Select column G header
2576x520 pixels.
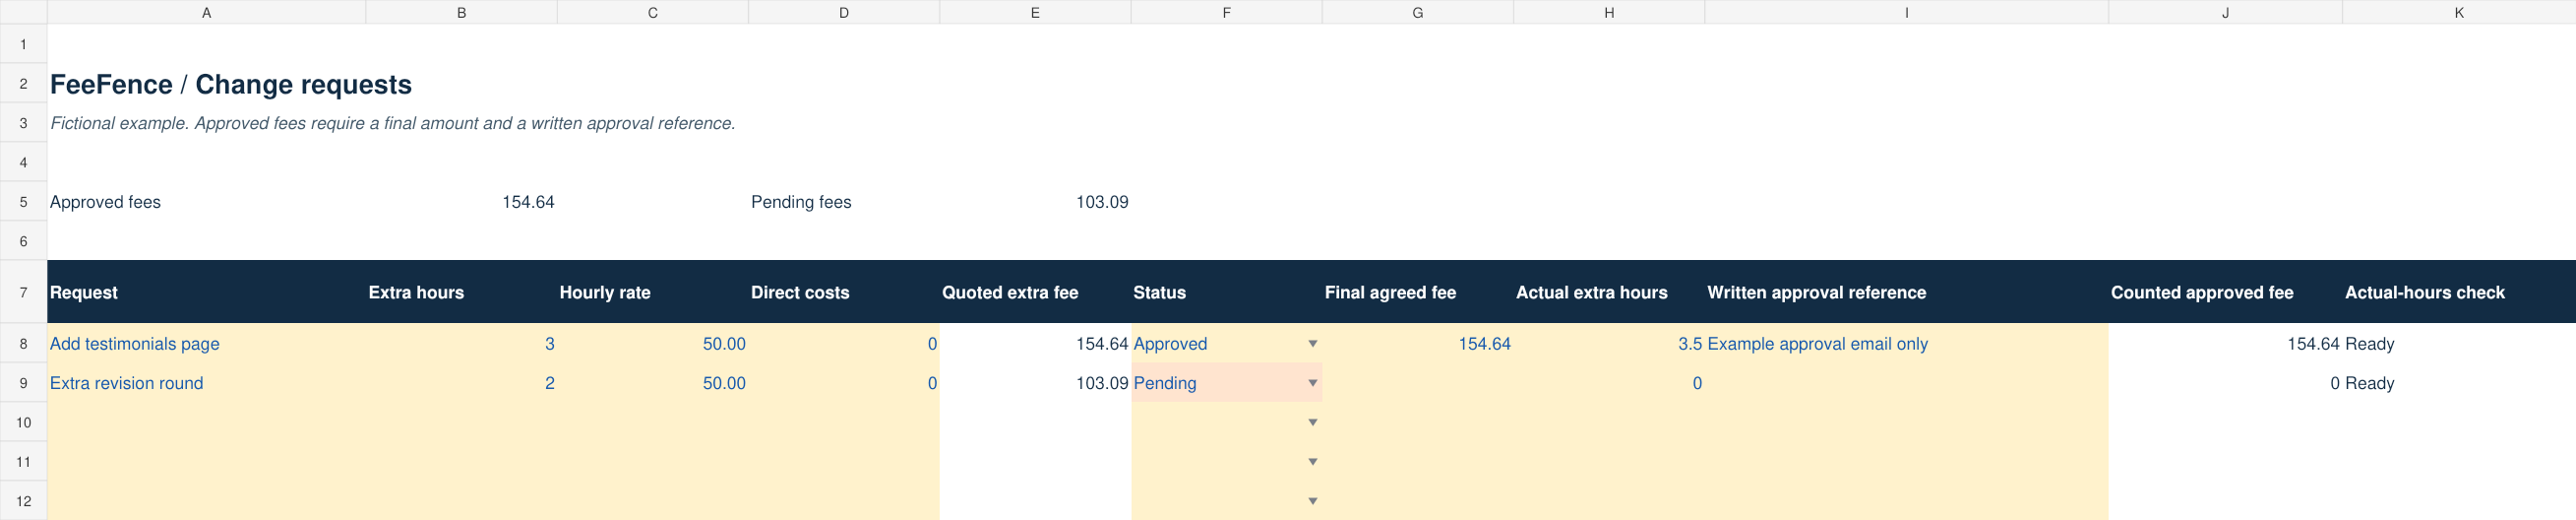pos(1418,12)
